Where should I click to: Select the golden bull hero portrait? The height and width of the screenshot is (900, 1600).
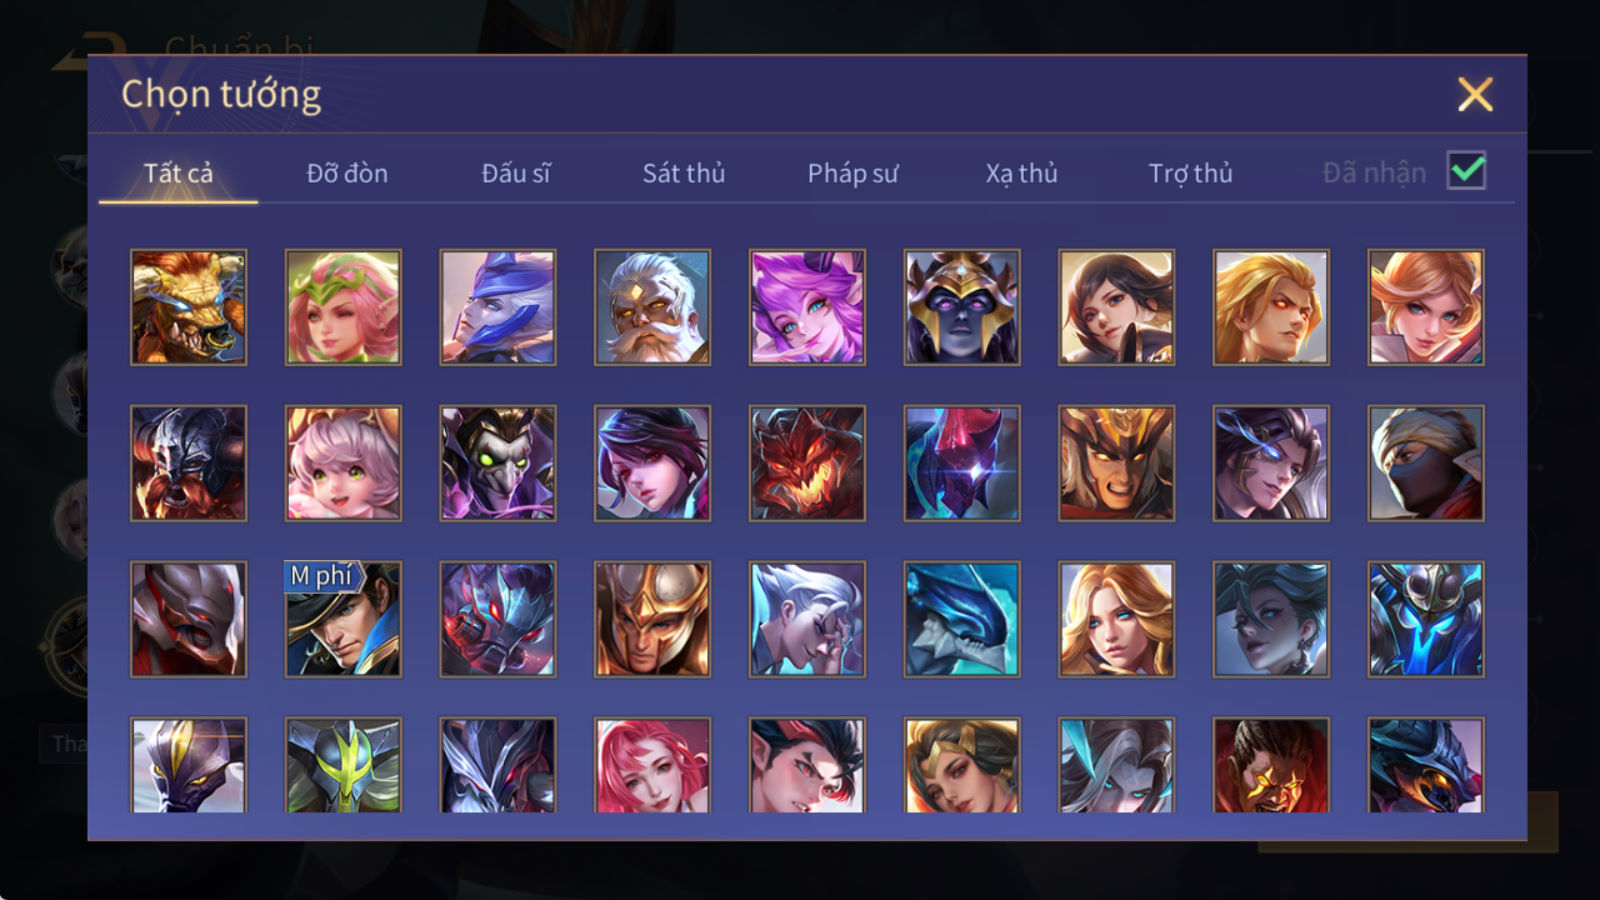tap(188, 307)
